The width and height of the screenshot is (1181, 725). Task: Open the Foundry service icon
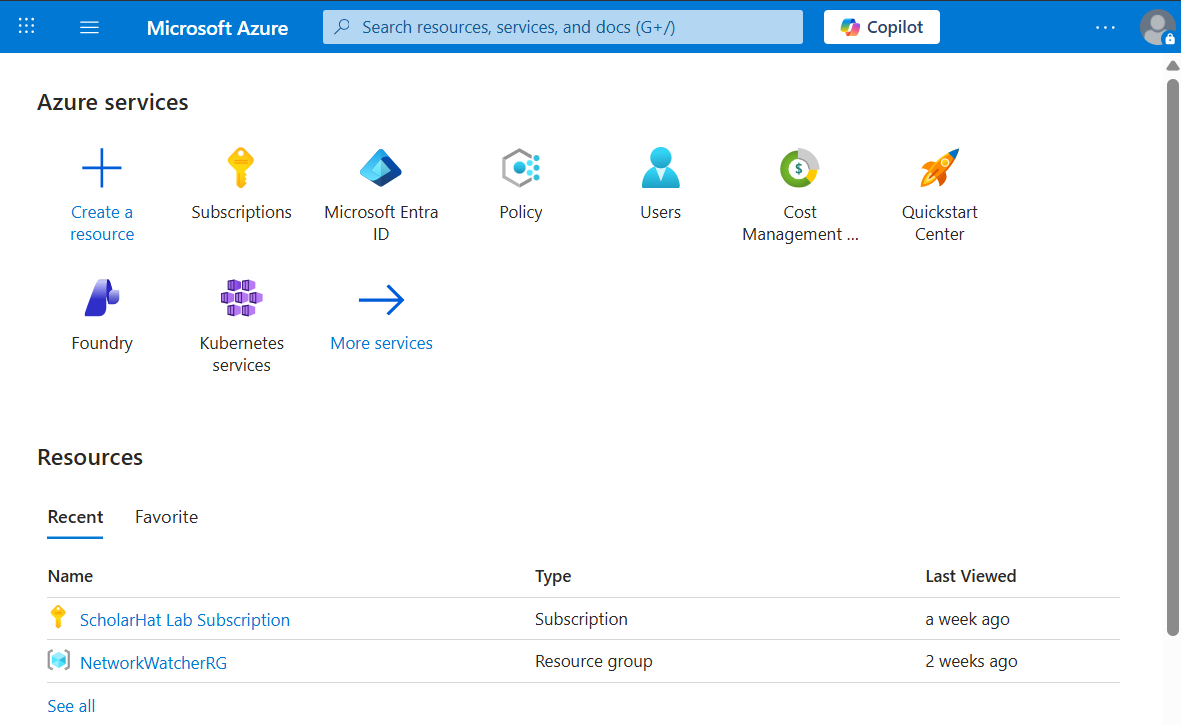(x=102, y=299)
